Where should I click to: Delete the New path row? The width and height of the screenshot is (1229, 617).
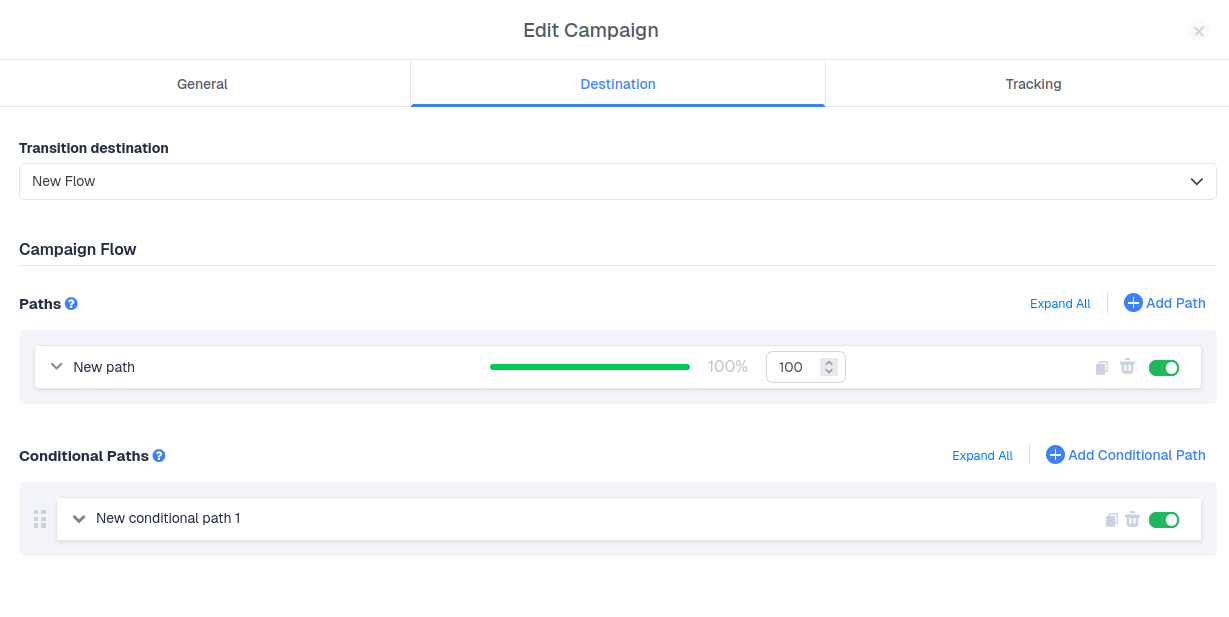[1127, 367]
